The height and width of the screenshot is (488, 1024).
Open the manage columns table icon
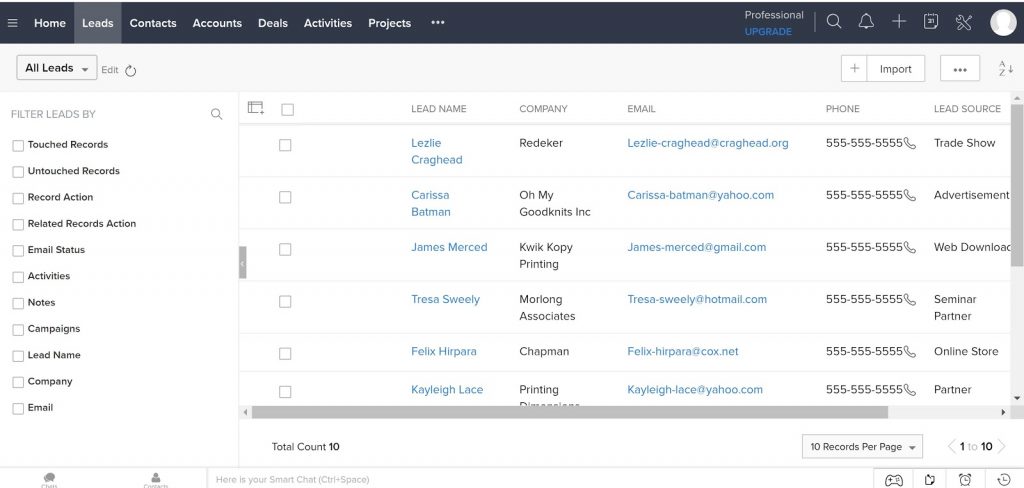(256, 108)
